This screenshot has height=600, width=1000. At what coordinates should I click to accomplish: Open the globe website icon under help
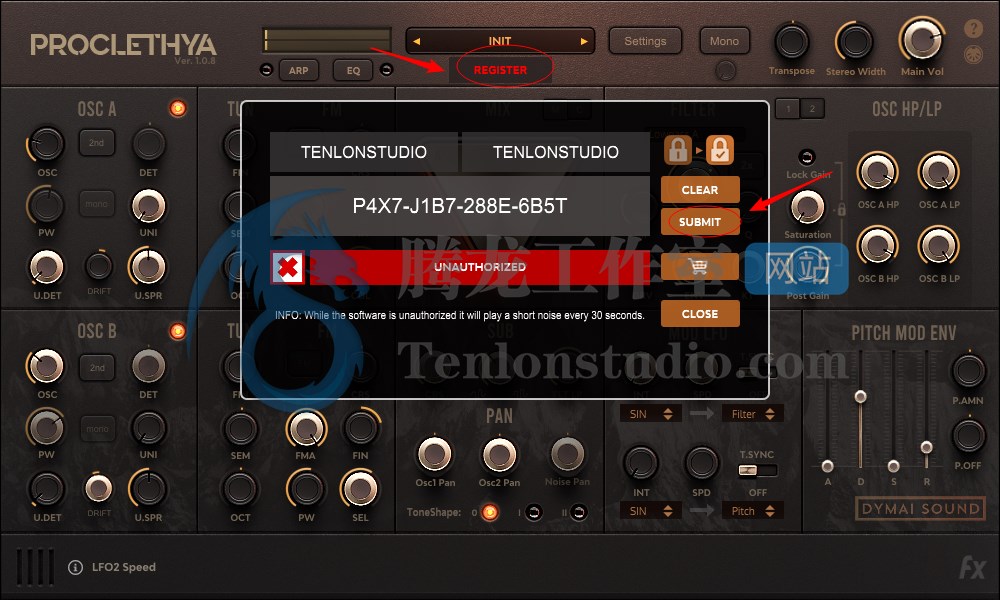point(973,55)
